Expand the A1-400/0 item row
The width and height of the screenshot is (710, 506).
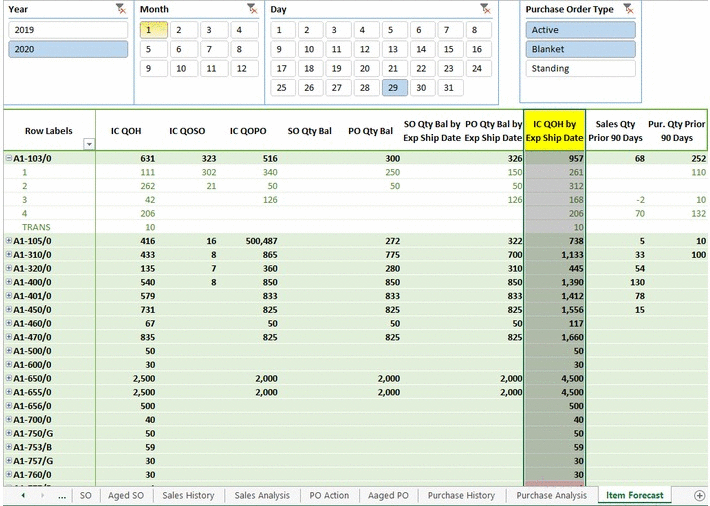coord(9,282)
